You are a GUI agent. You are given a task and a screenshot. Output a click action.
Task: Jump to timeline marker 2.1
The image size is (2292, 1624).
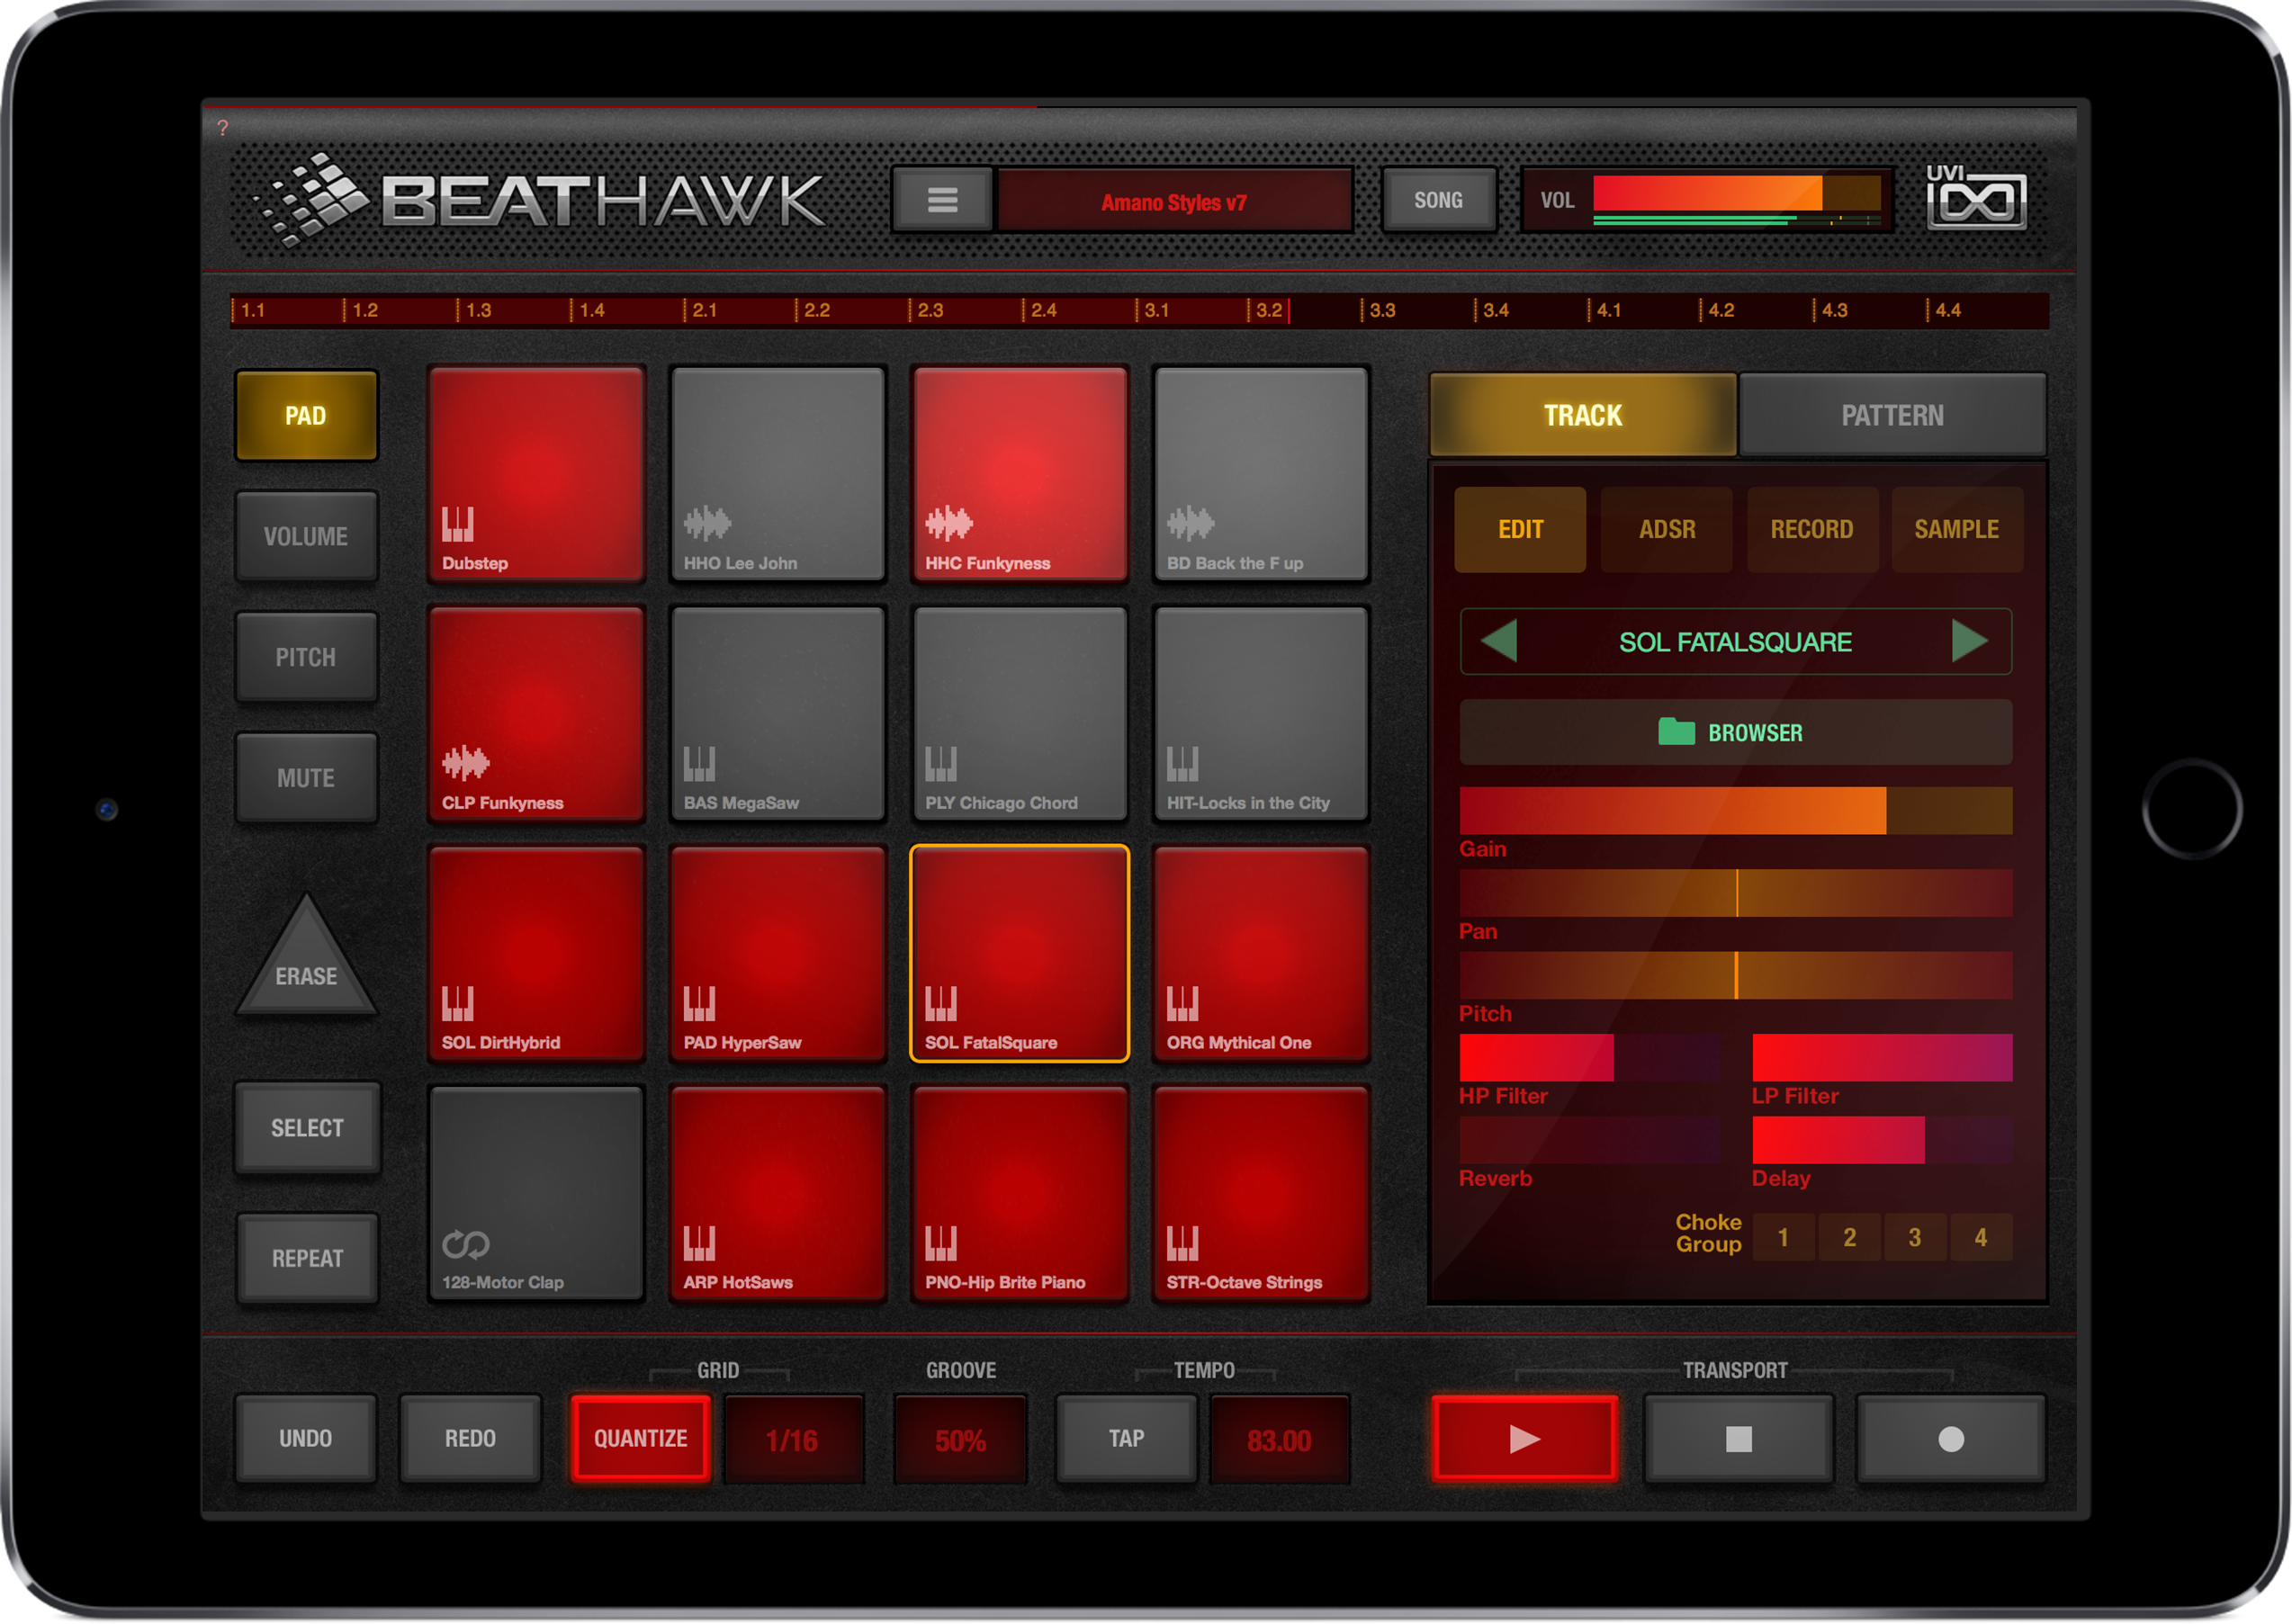pyautogui.click(x=704, y=310)
